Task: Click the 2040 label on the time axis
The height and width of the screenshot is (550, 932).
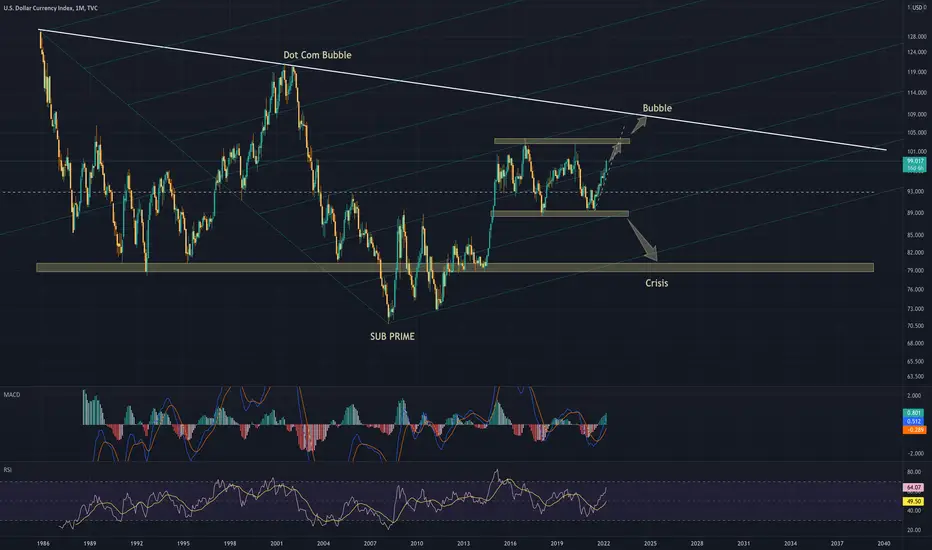Action: click(884, 543)
